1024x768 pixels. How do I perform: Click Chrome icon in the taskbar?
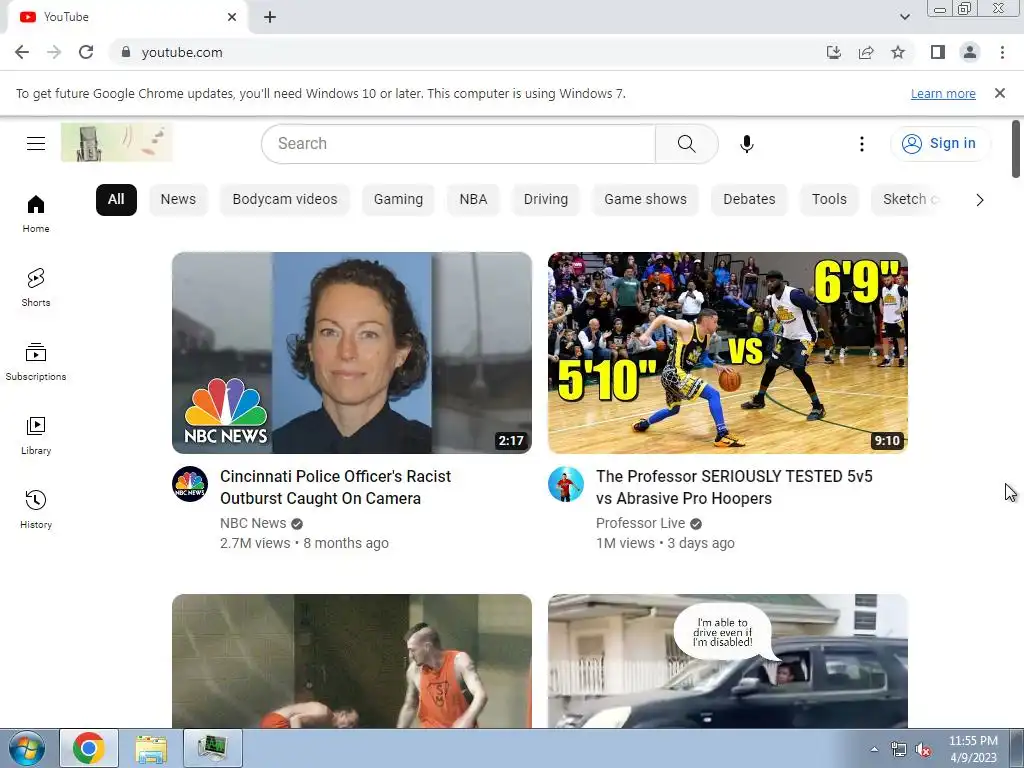(x=89, y=748)
